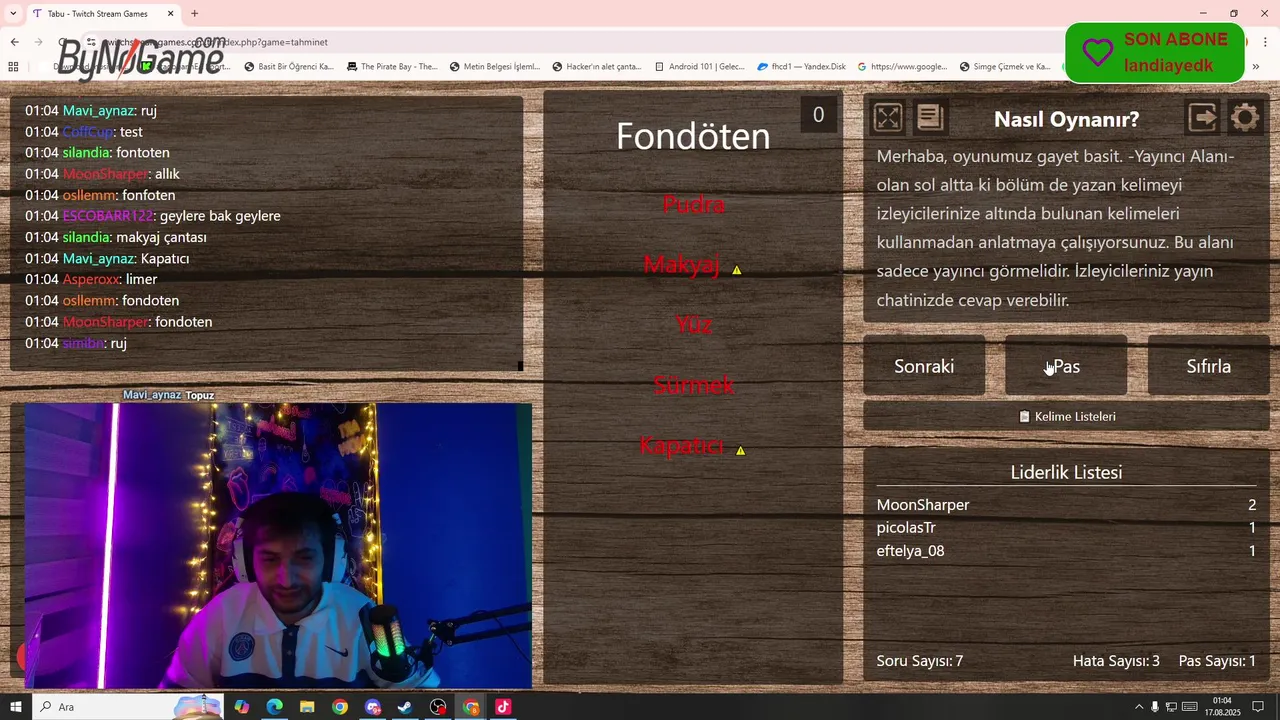Open OBS Studio from the taskbar
Screen dimensions: 1280x720
pos(438,707)
